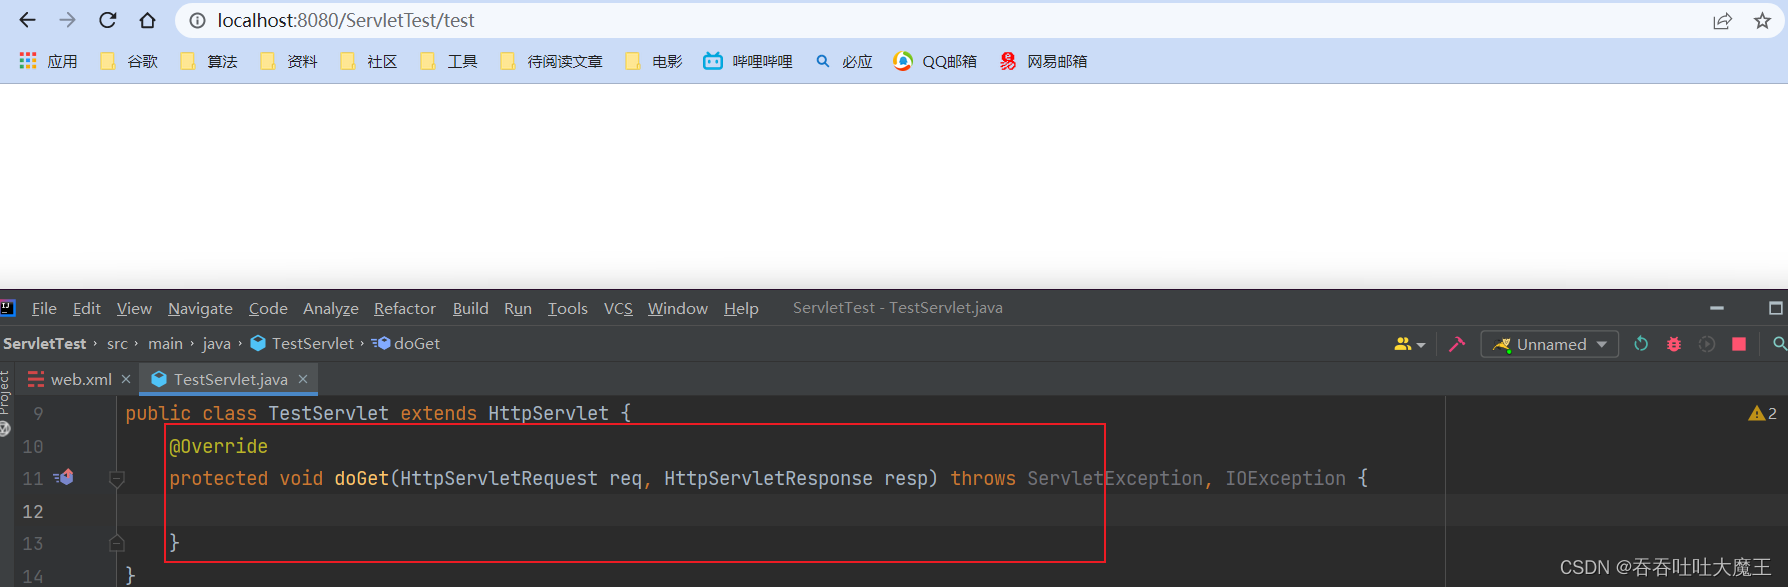Click the QQ邮箱 bookmark link

pyautogui.click(x=935, y=61)
